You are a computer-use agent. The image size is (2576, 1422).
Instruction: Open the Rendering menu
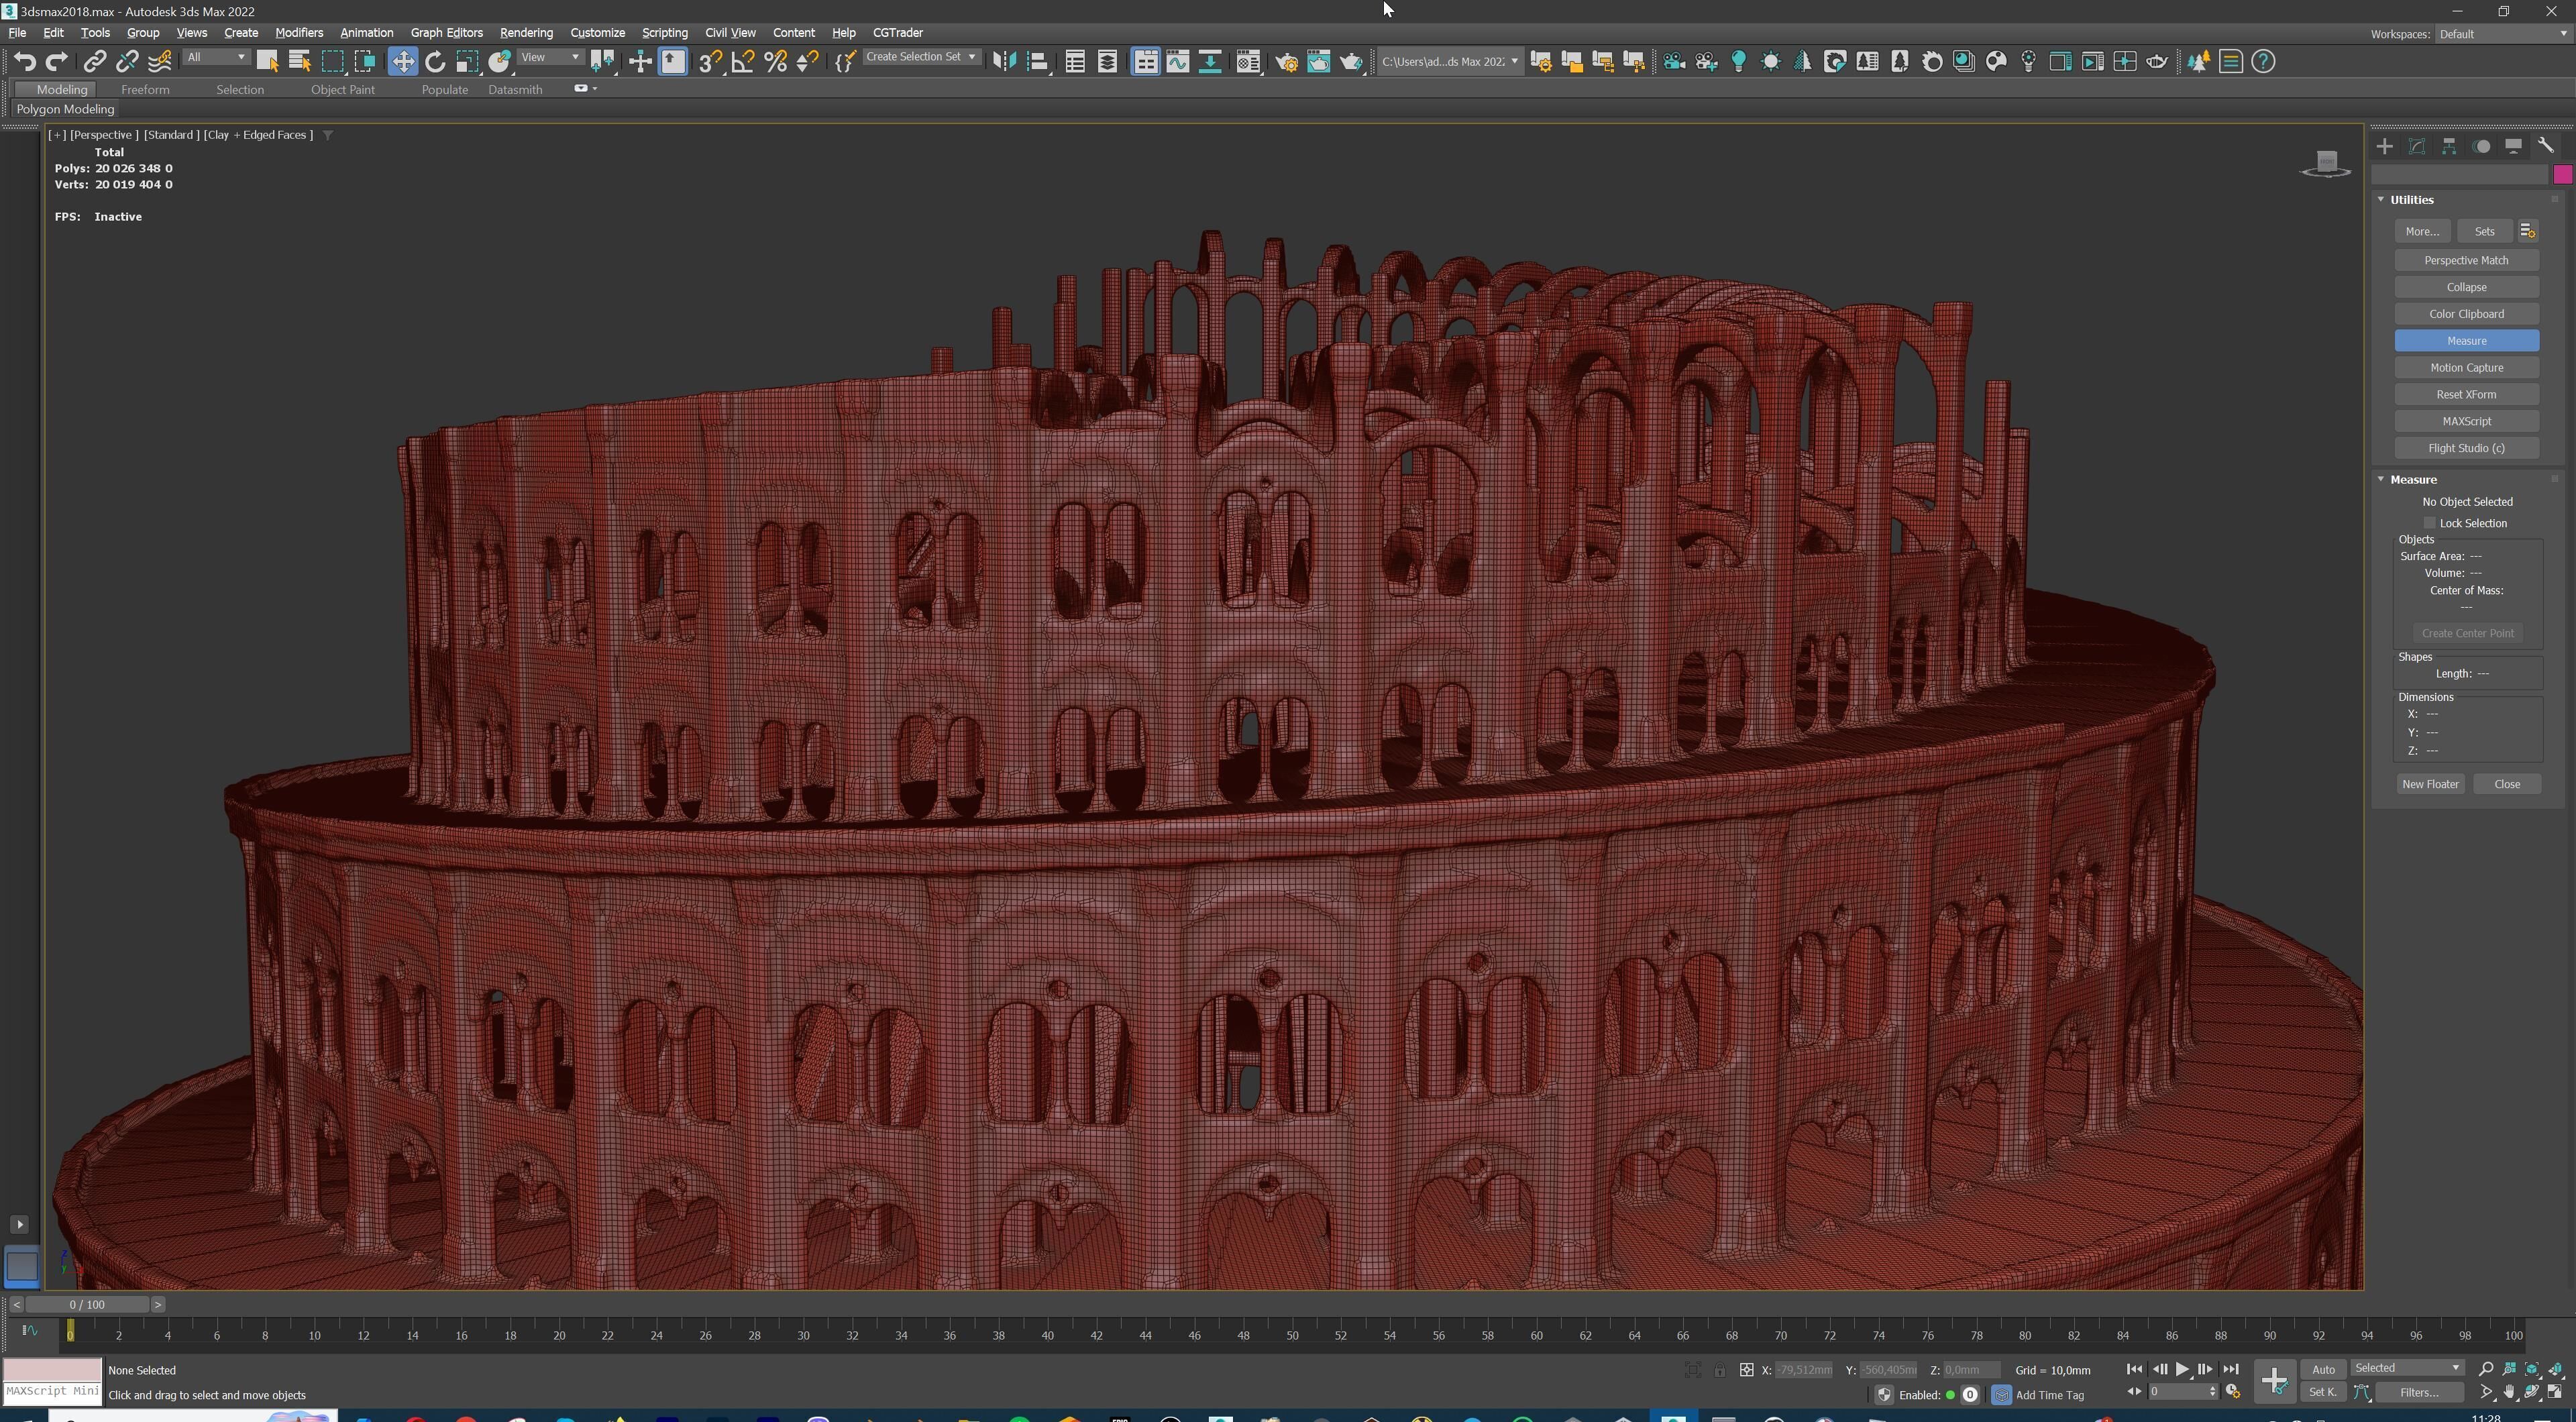coord(526,32)
